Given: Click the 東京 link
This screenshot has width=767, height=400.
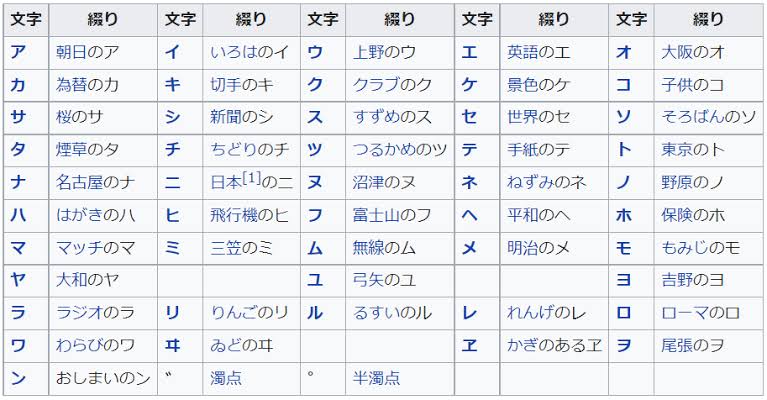Looking at the screenshot, I should point(677,150).
